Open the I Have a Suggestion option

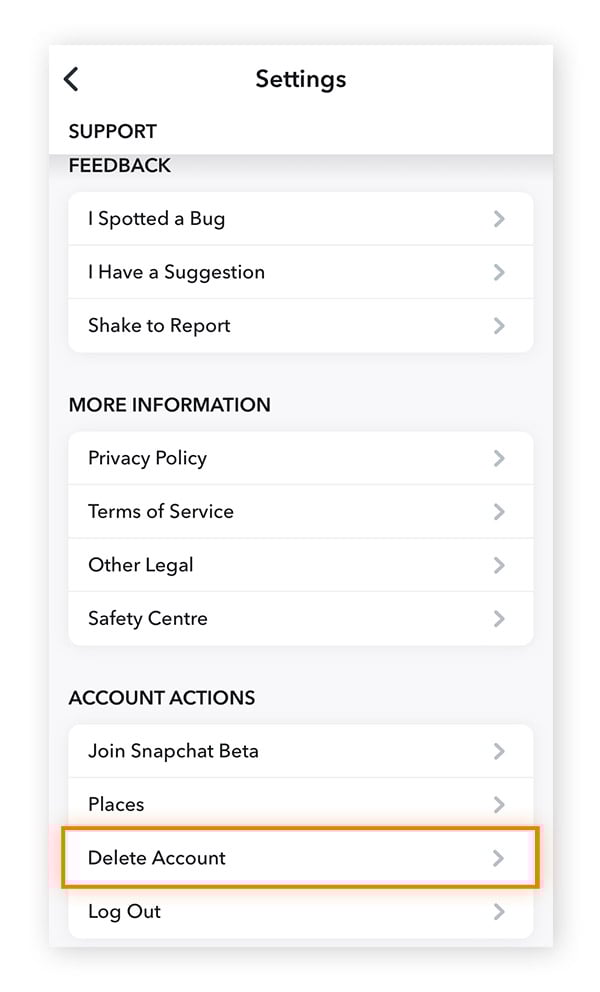(x=300, y=272)
